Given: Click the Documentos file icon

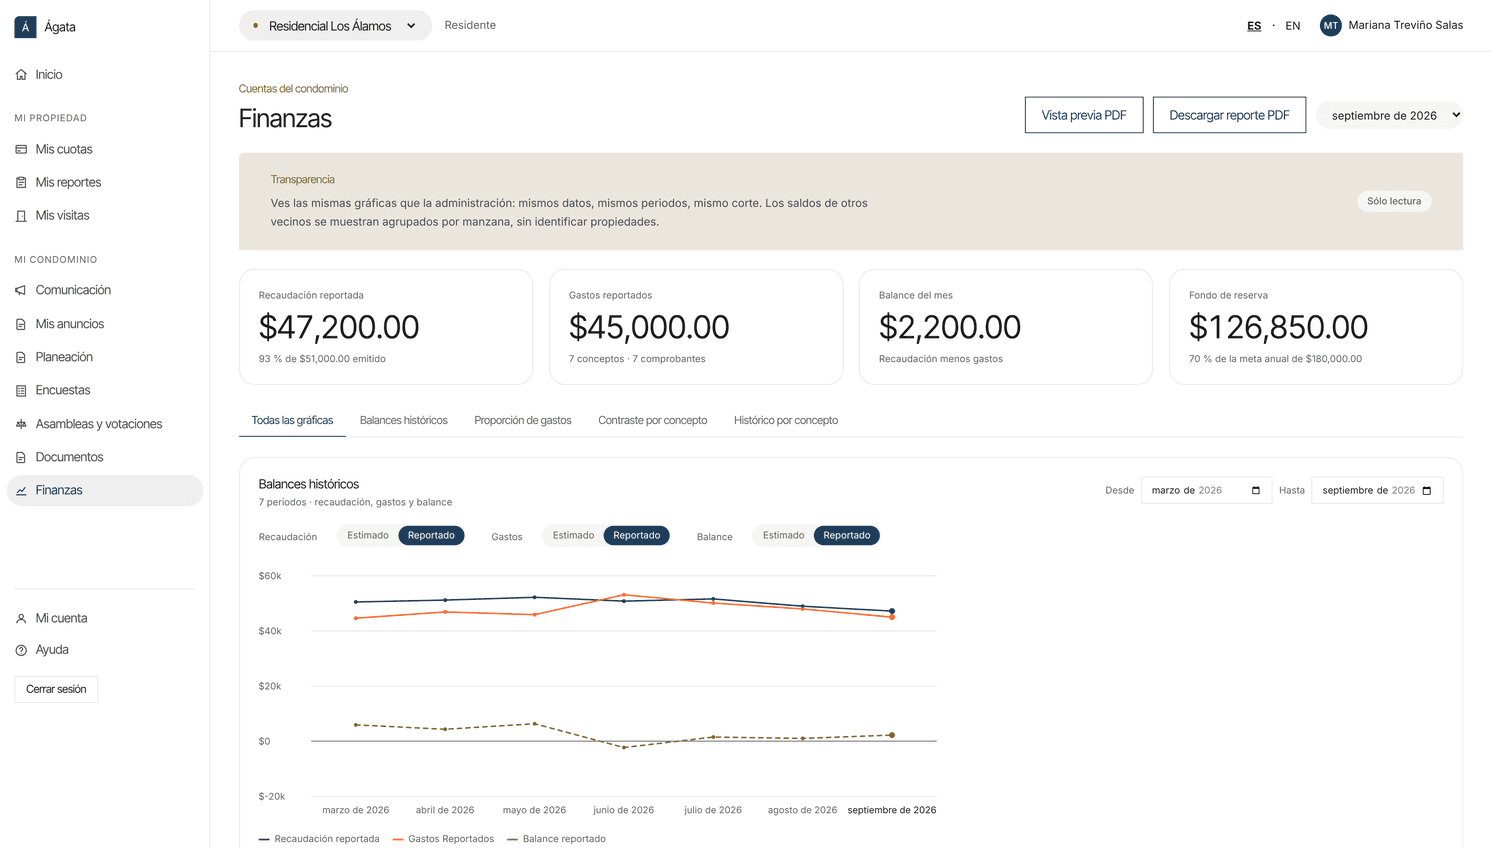Looking at the screenshot, I should point(21,457).
